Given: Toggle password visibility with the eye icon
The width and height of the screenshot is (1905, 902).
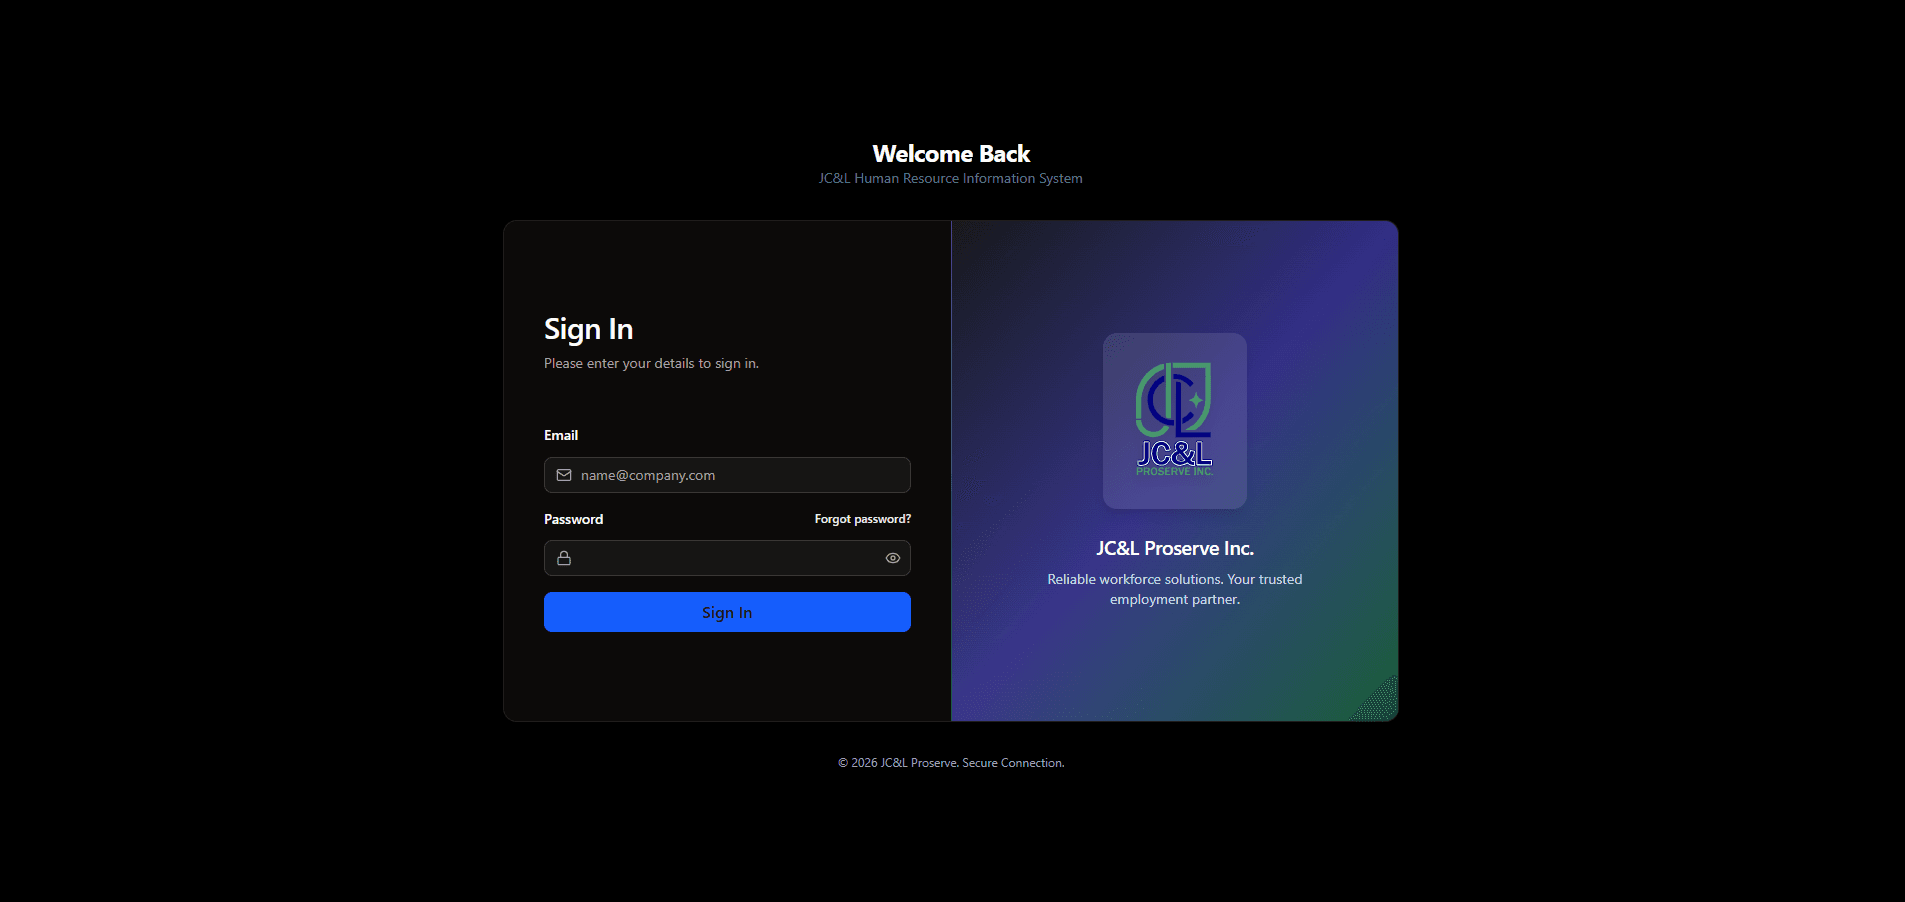Looking at the screenshot, I should coord(893,558).
